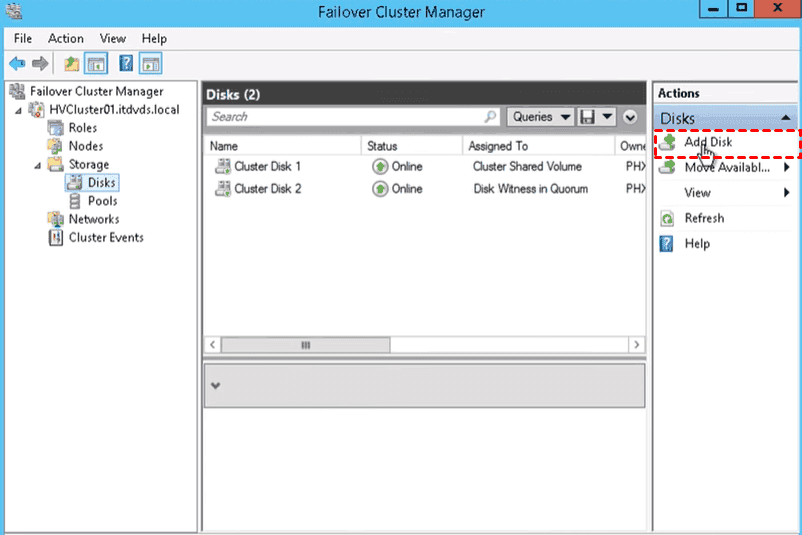Click the Refresh icon in Actions pane
The width and height of the screenshot is (802, 535).
(667, 218)
